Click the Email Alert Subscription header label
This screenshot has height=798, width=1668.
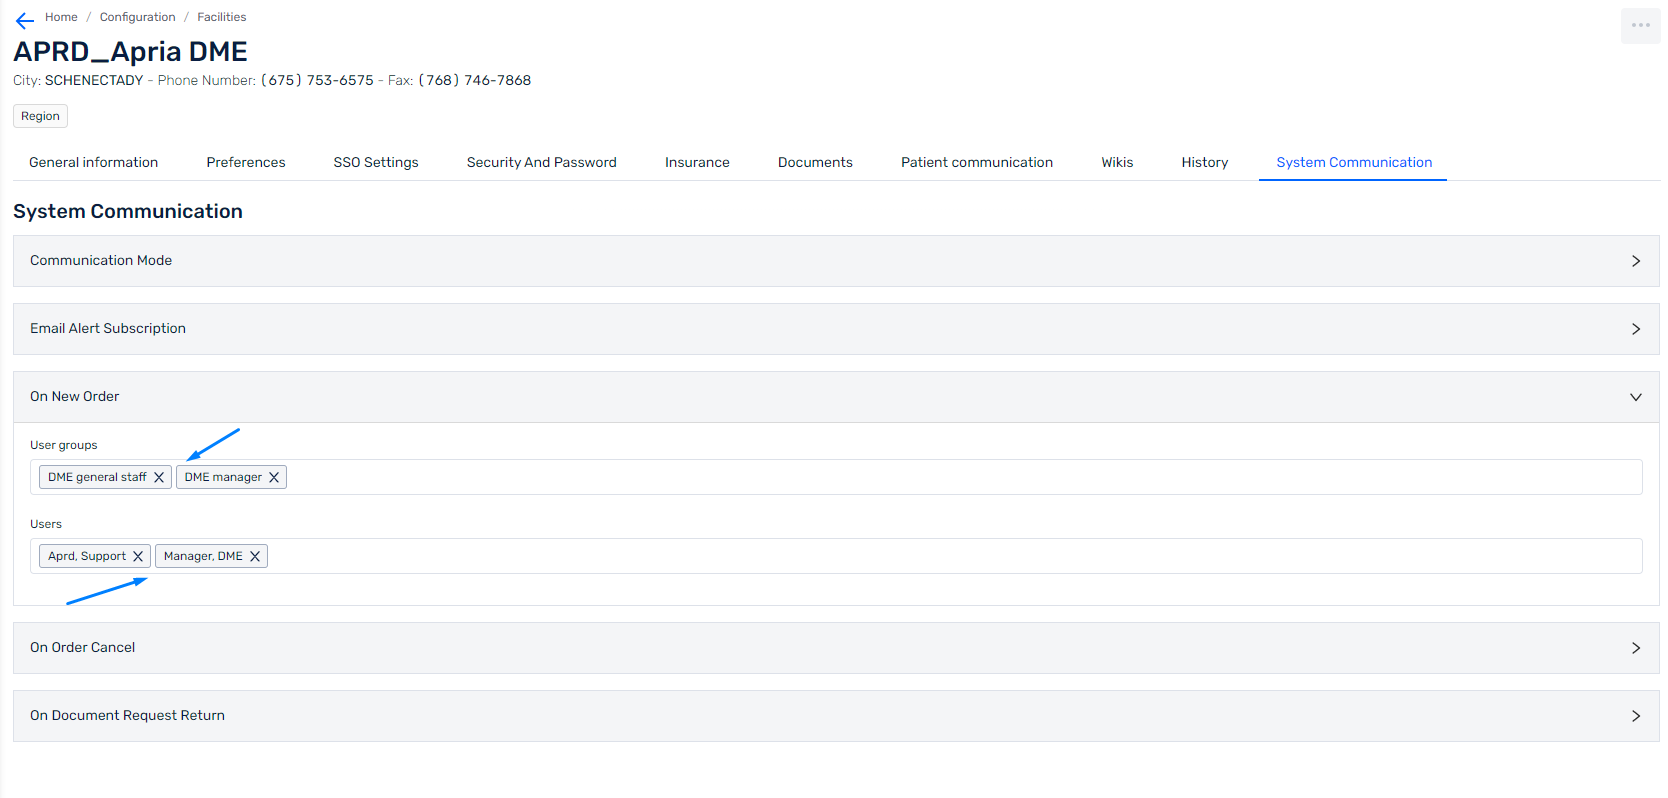click(108, 328)
